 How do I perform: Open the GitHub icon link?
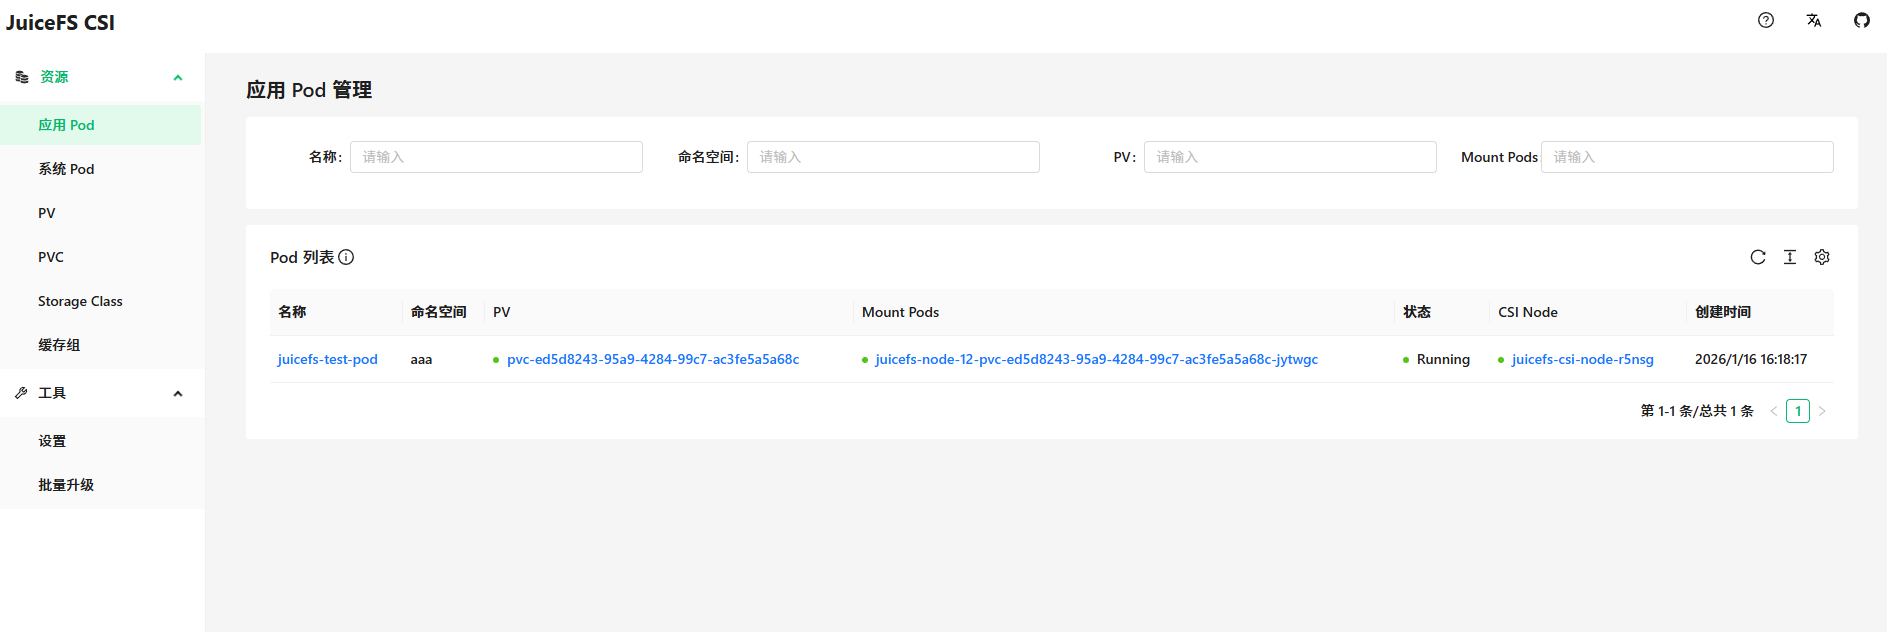[1862, 20]
